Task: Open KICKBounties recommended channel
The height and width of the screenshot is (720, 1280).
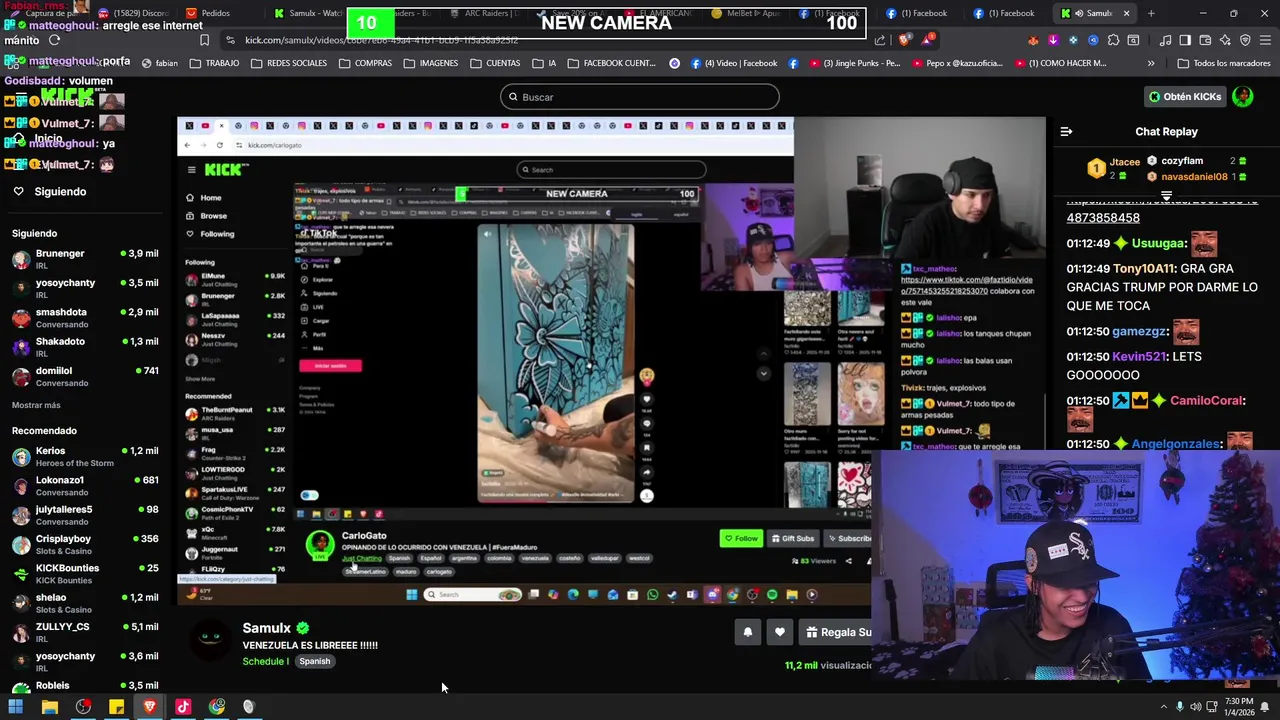Action: coord(85,574)
